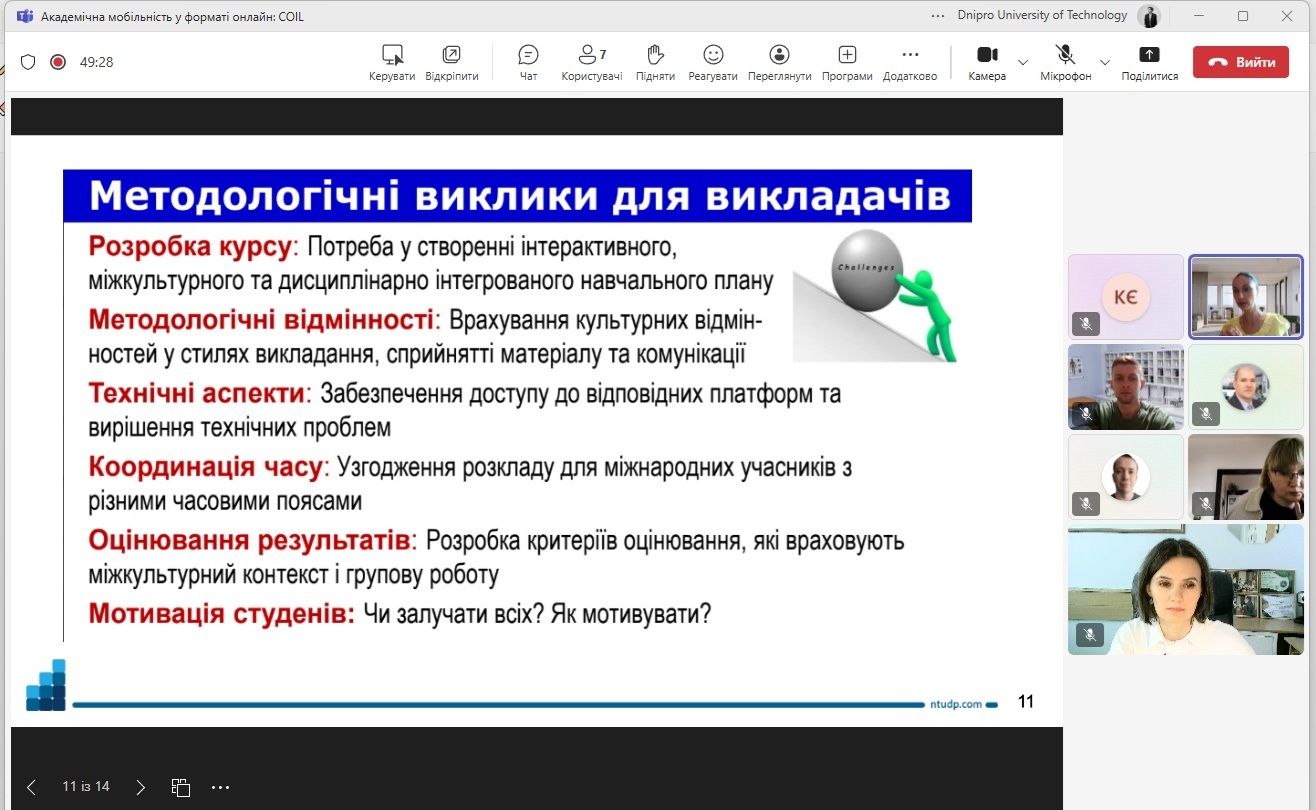1316x810 pixels.
Task: Show the Користувачі participants list
Action: coord(591,62)
